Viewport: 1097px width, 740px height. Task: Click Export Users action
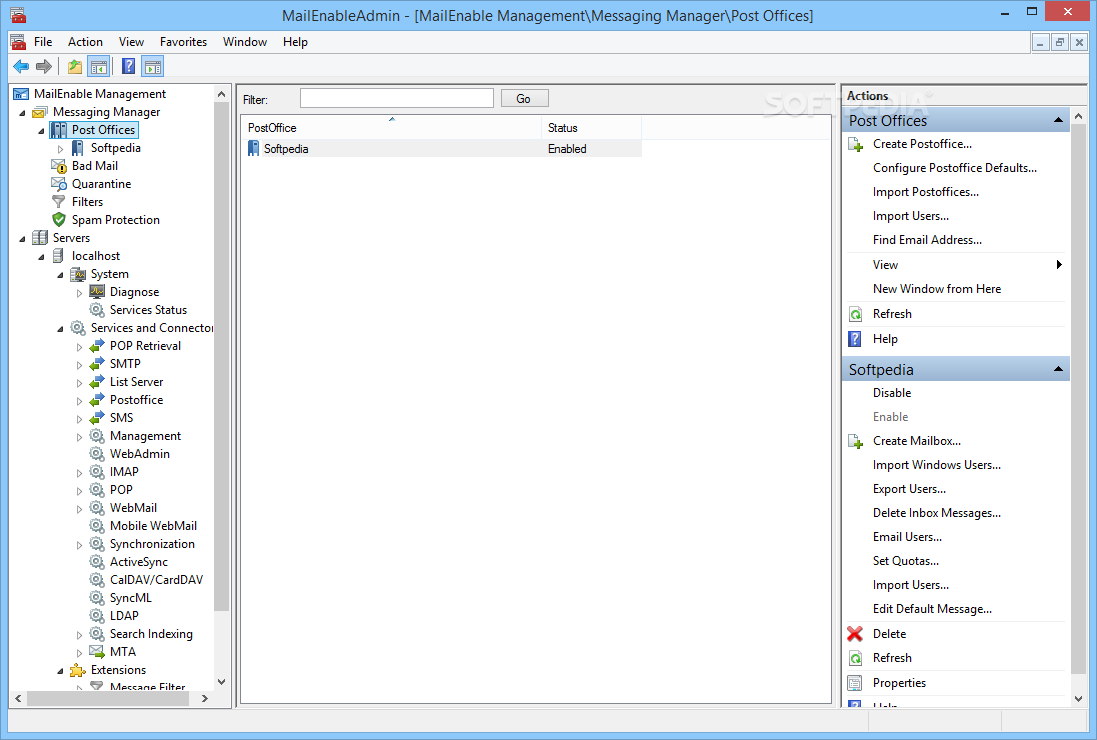click(909, 489)
